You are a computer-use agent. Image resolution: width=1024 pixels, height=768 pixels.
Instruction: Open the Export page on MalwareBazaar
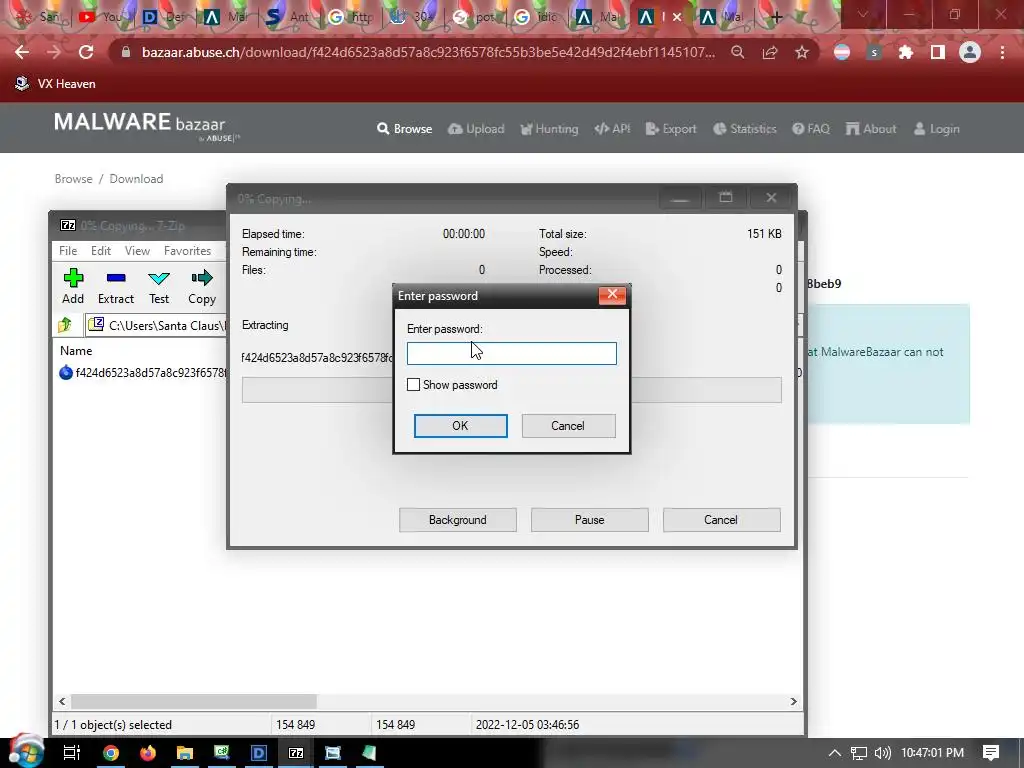click(671, 129)
